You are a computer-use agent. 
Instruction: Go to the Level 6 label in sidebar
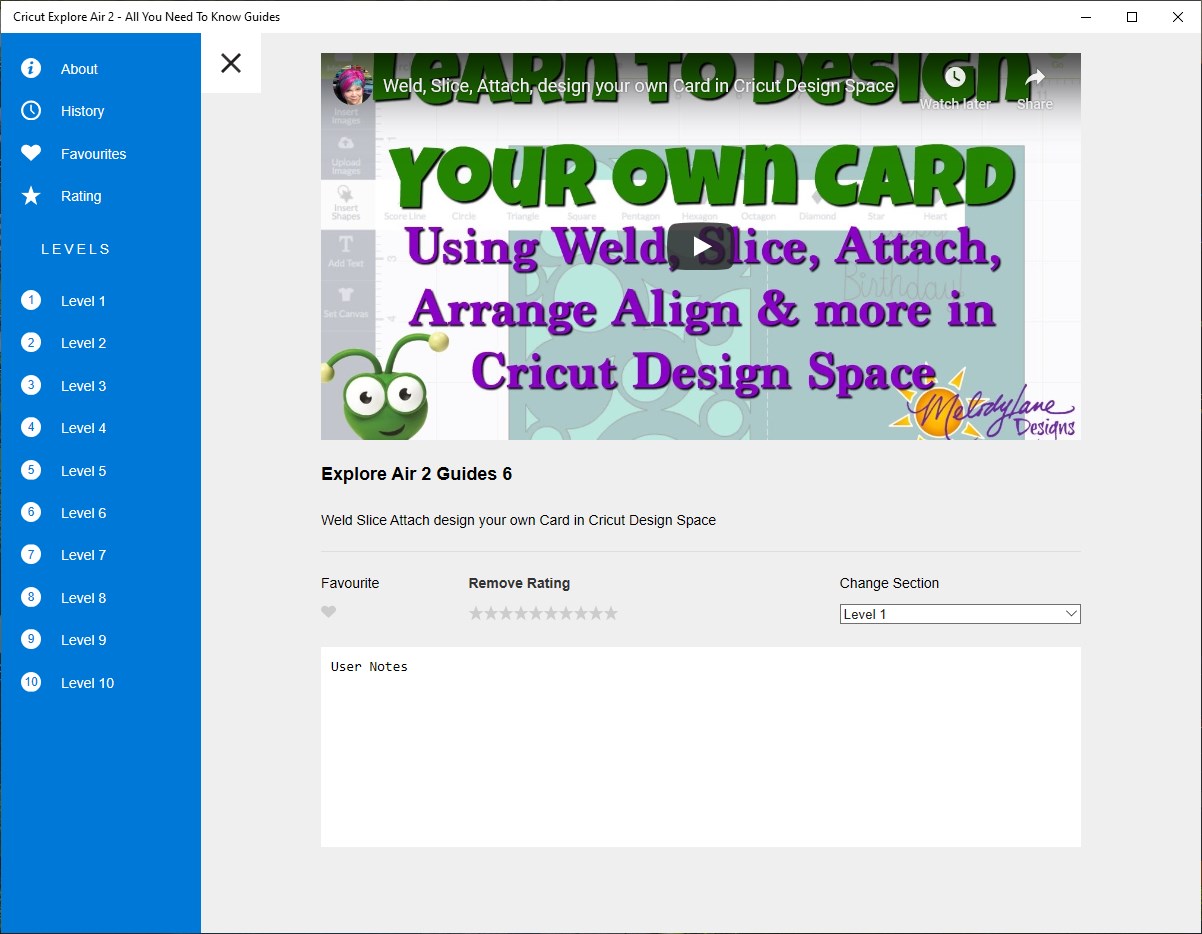(x=83, y=513)
